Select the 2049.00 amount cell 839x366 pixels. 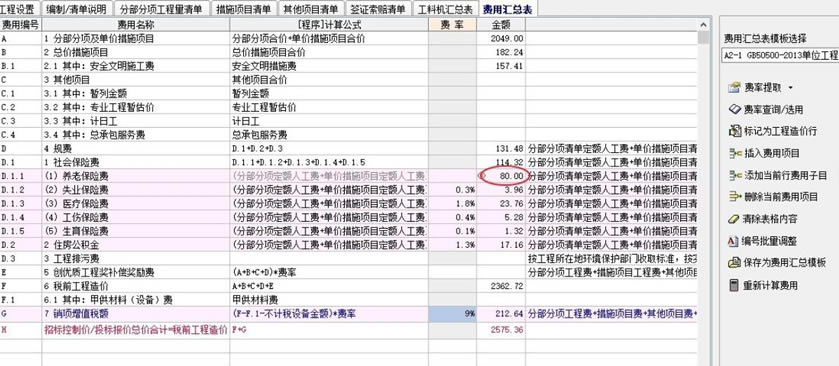(501, 39)
